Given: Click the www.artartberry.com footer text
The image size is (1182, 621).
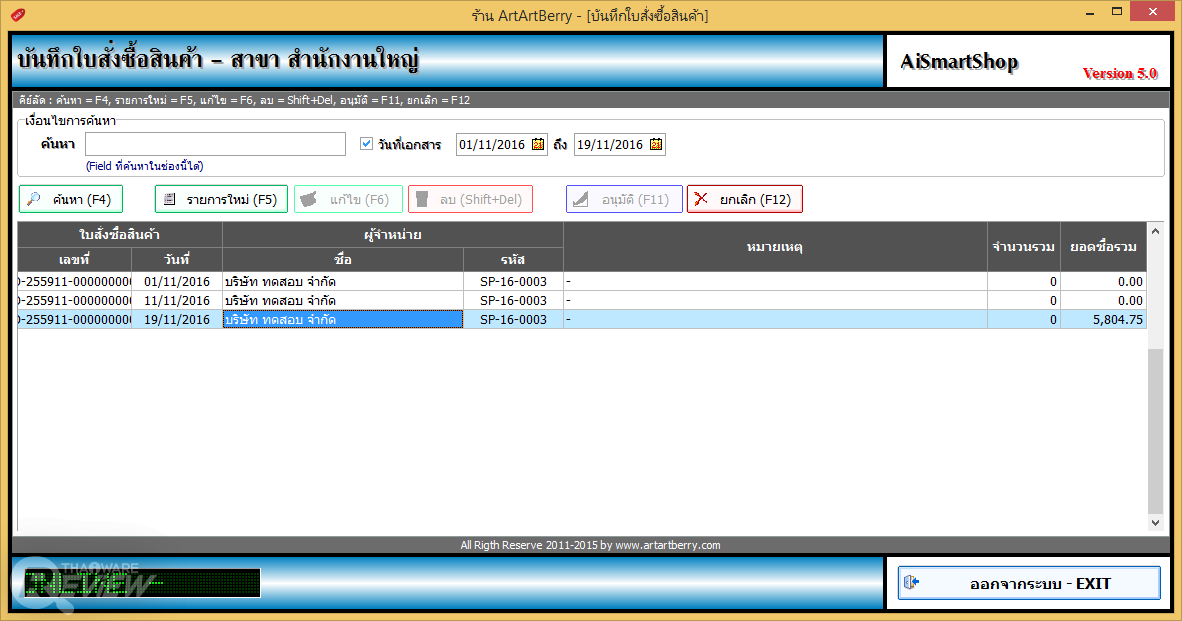Looking at the screenshot, I should [668, 545].
